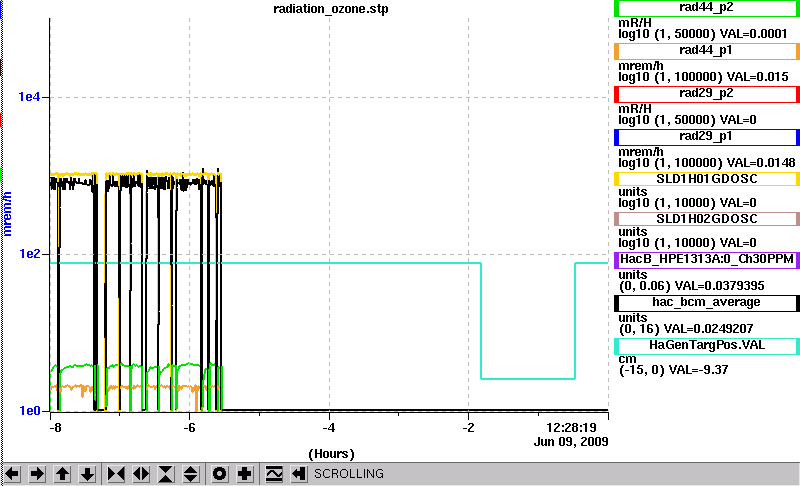
Task: Select the rad29_p1 legend entry
Action: (707, 137)
